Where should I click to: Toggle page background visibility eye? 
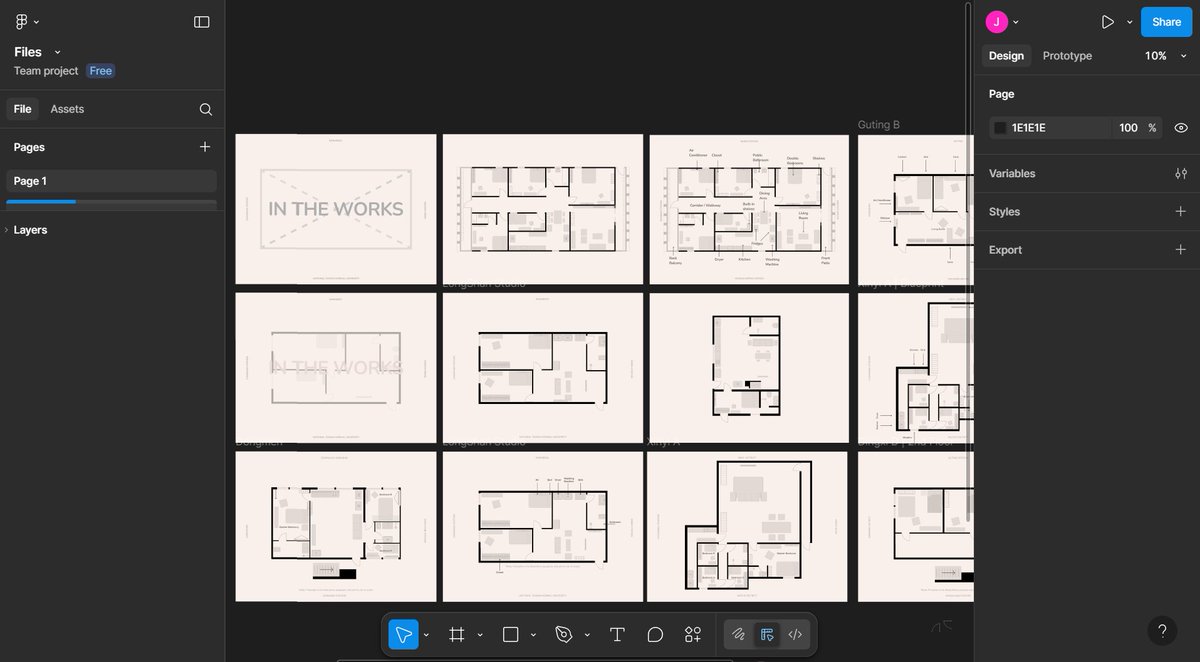[x=1181, y=128]
